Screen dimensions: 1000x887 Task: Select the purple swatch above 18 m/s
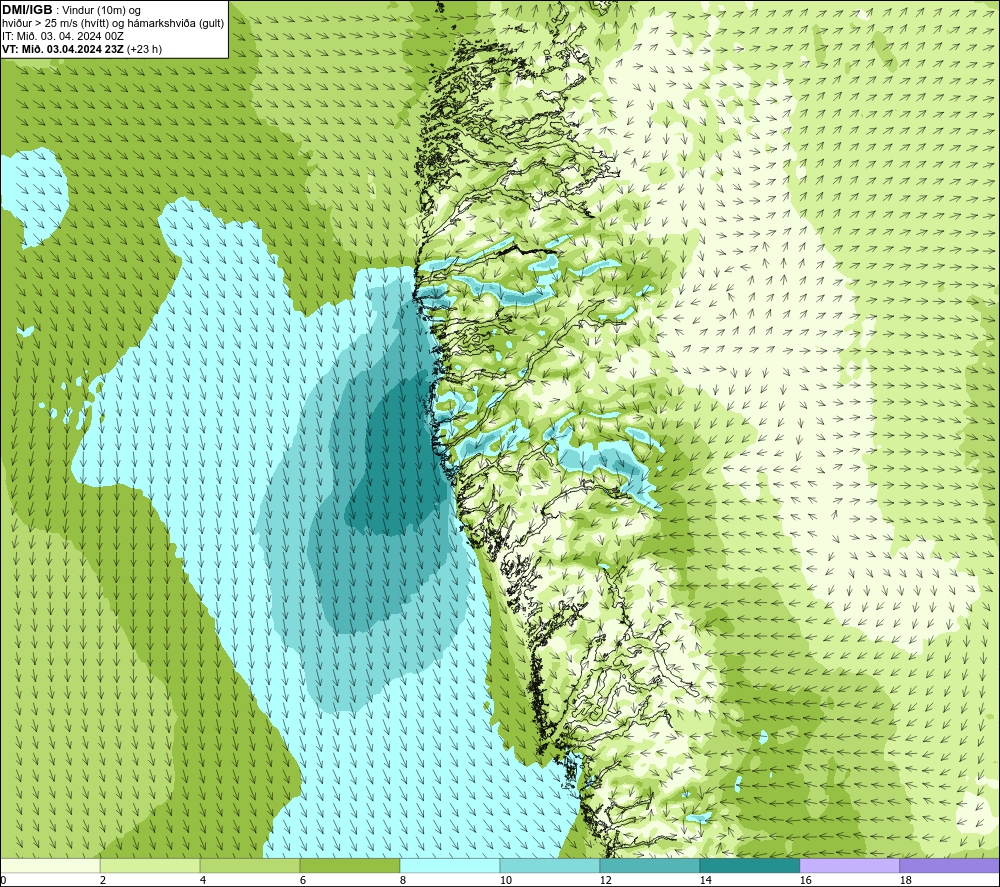(950, 865)
